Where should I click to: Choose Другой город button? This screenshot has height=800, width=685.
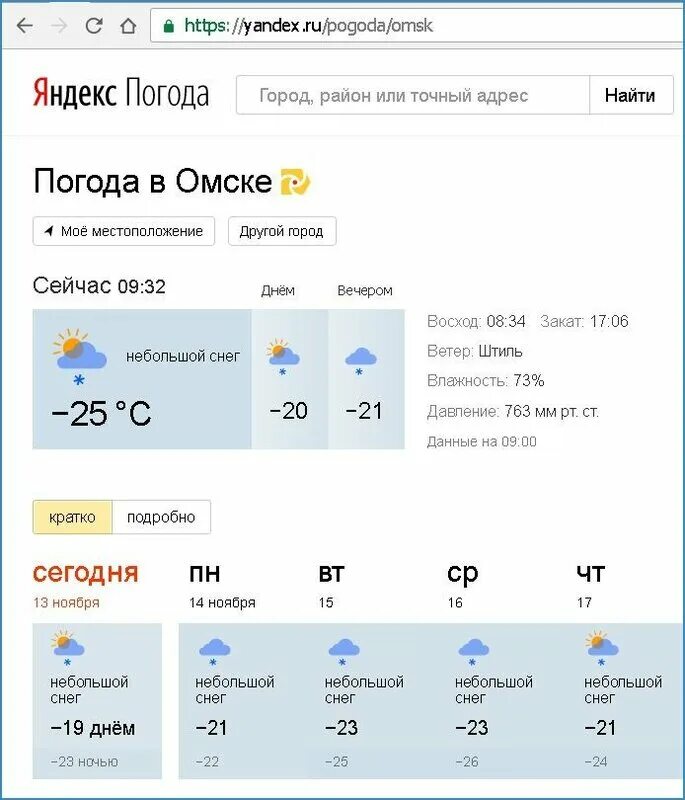point(282,231)
